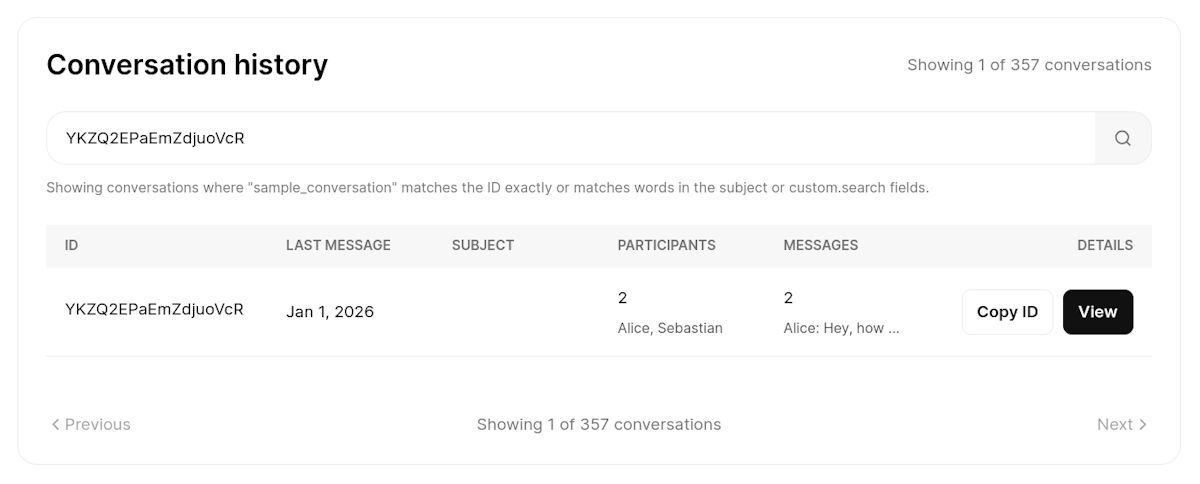Click the left chevron beside Previous
Viewport: 1200px width, 484px height.
click(56, 424)
